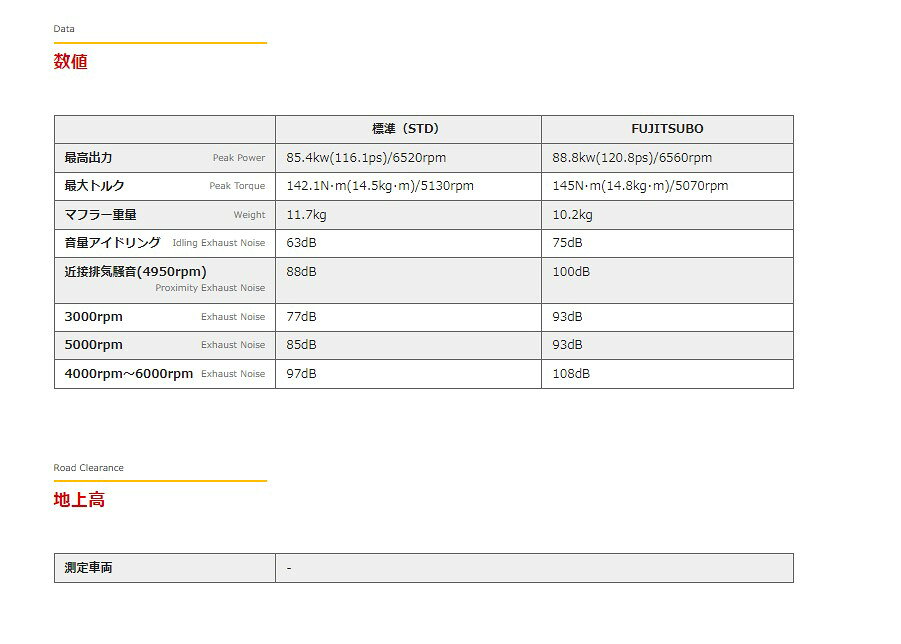The width and height of the screenshot is (901, 644).
Task: Click the 測定車両 row label
Action: pos(89,568)
